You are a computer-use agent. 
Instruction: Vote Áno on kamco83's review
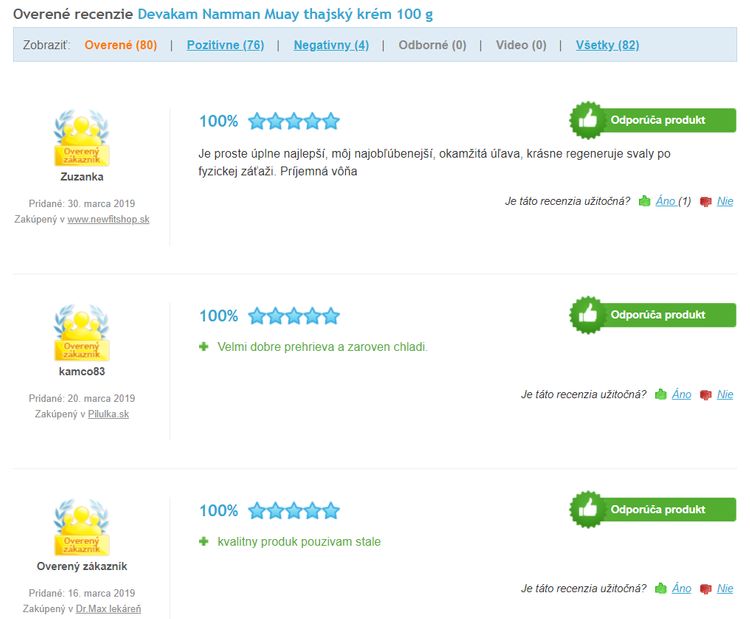tap(682, 394)
